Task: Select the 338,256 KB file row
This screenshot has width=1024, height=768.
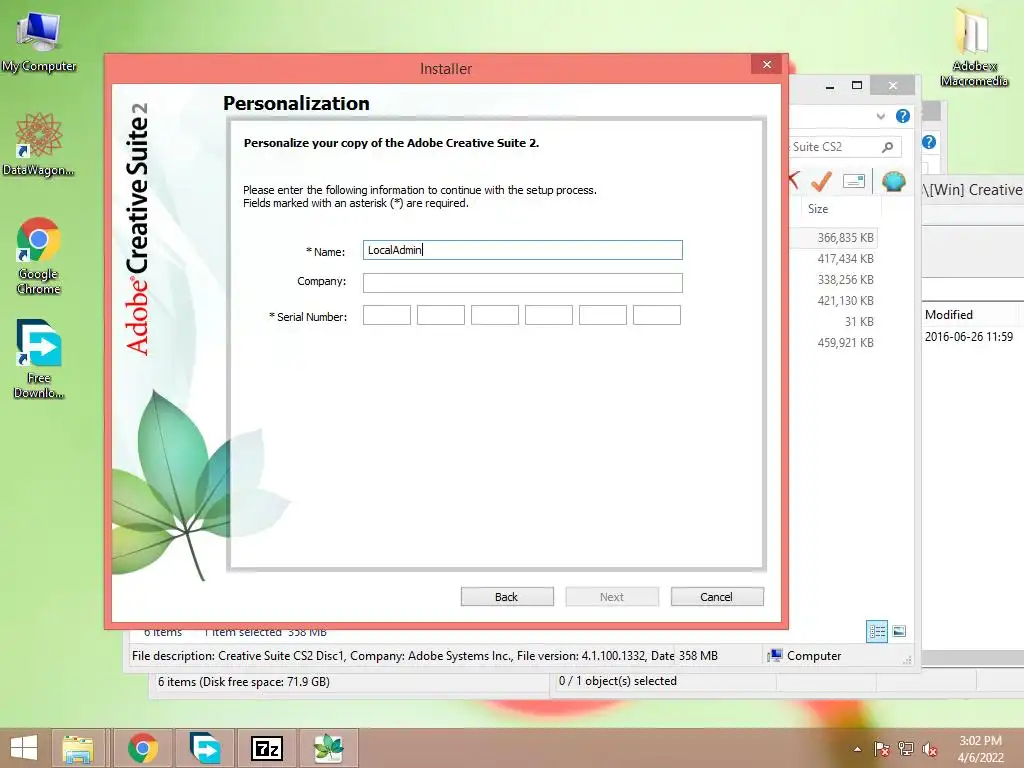Action: tap(834, 280)
